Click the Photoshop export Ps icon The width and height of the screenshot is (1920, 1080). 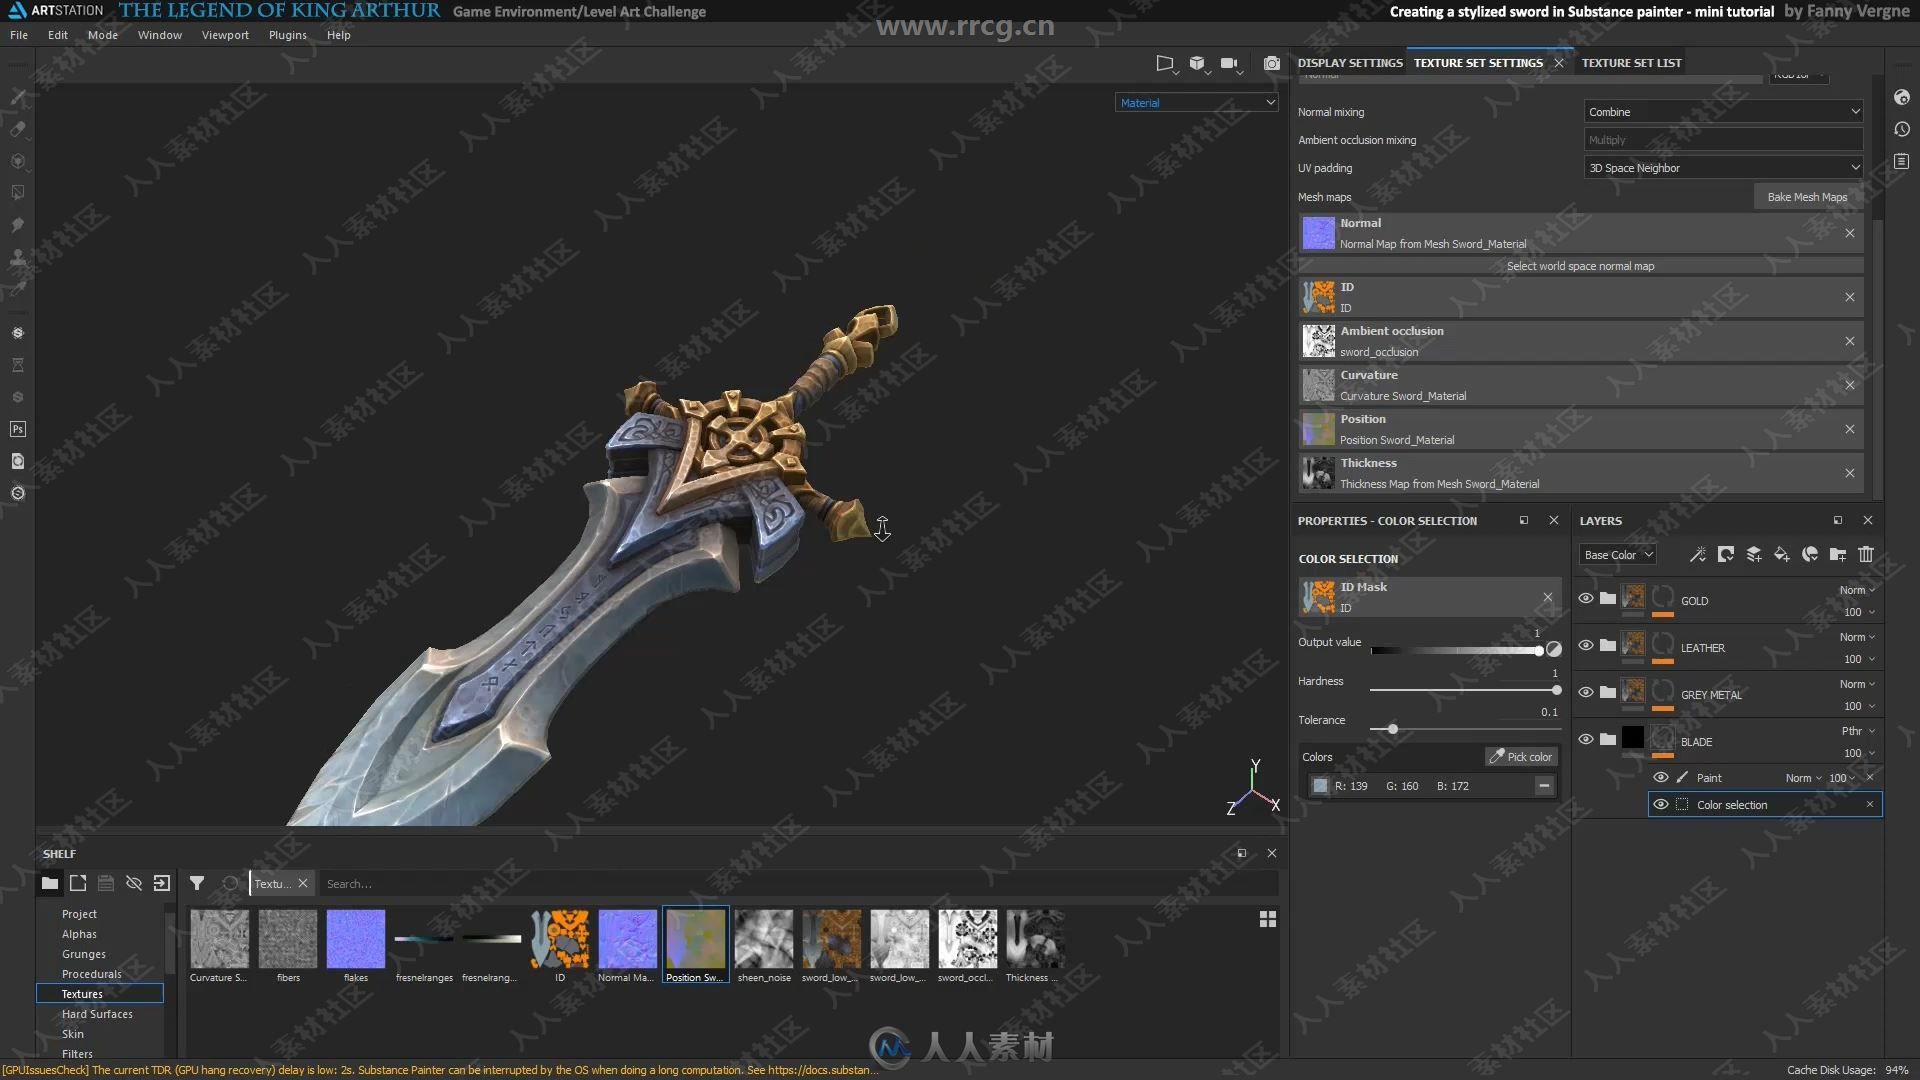pyautogui.click(x=17, y=429)
